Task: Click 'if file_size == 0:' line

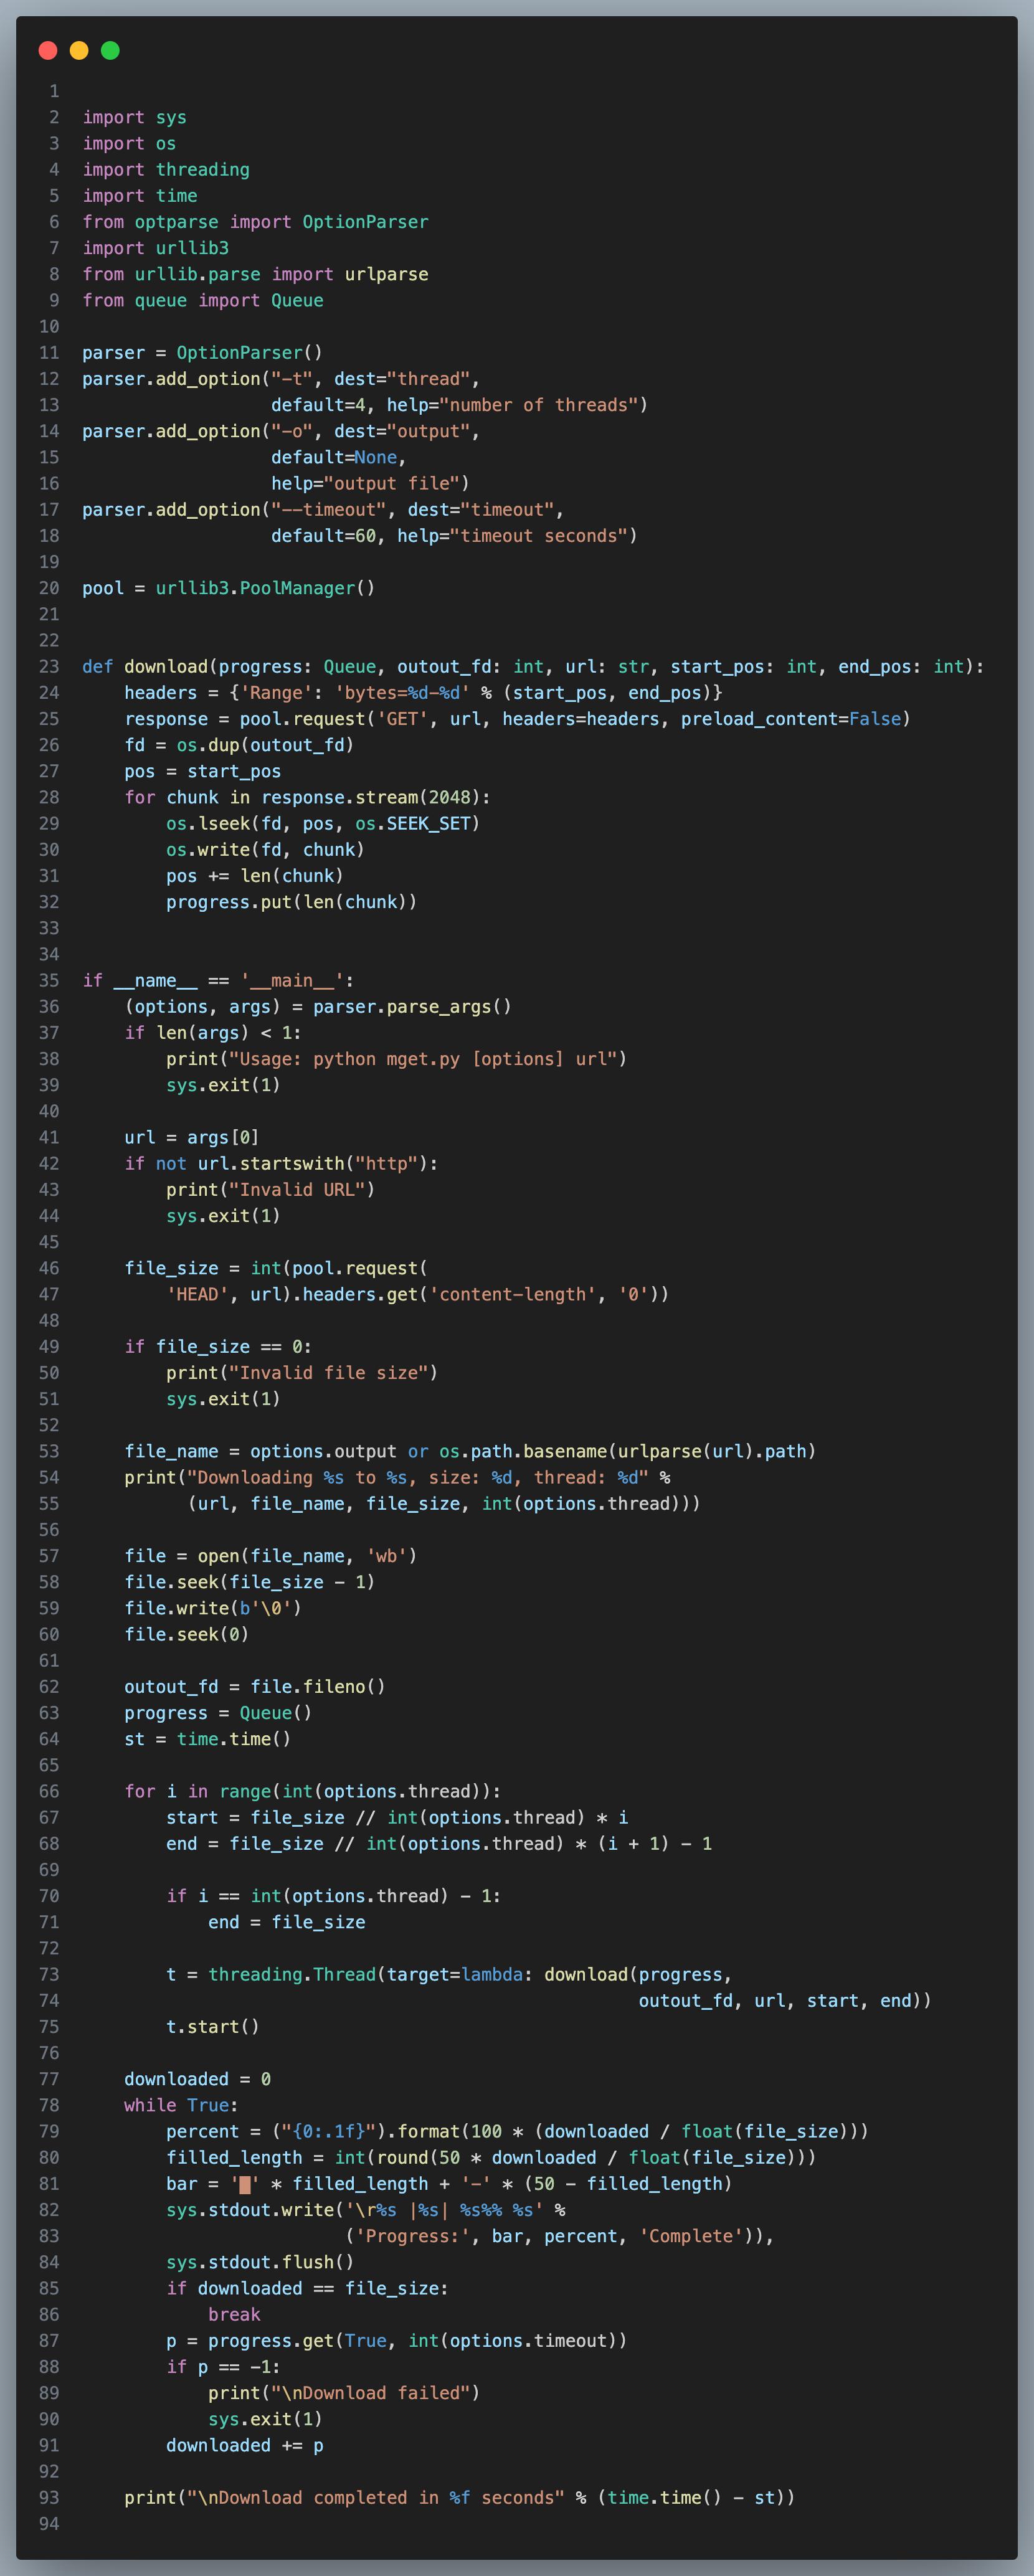Action: pyautogui.click(x=218, y=1346)
